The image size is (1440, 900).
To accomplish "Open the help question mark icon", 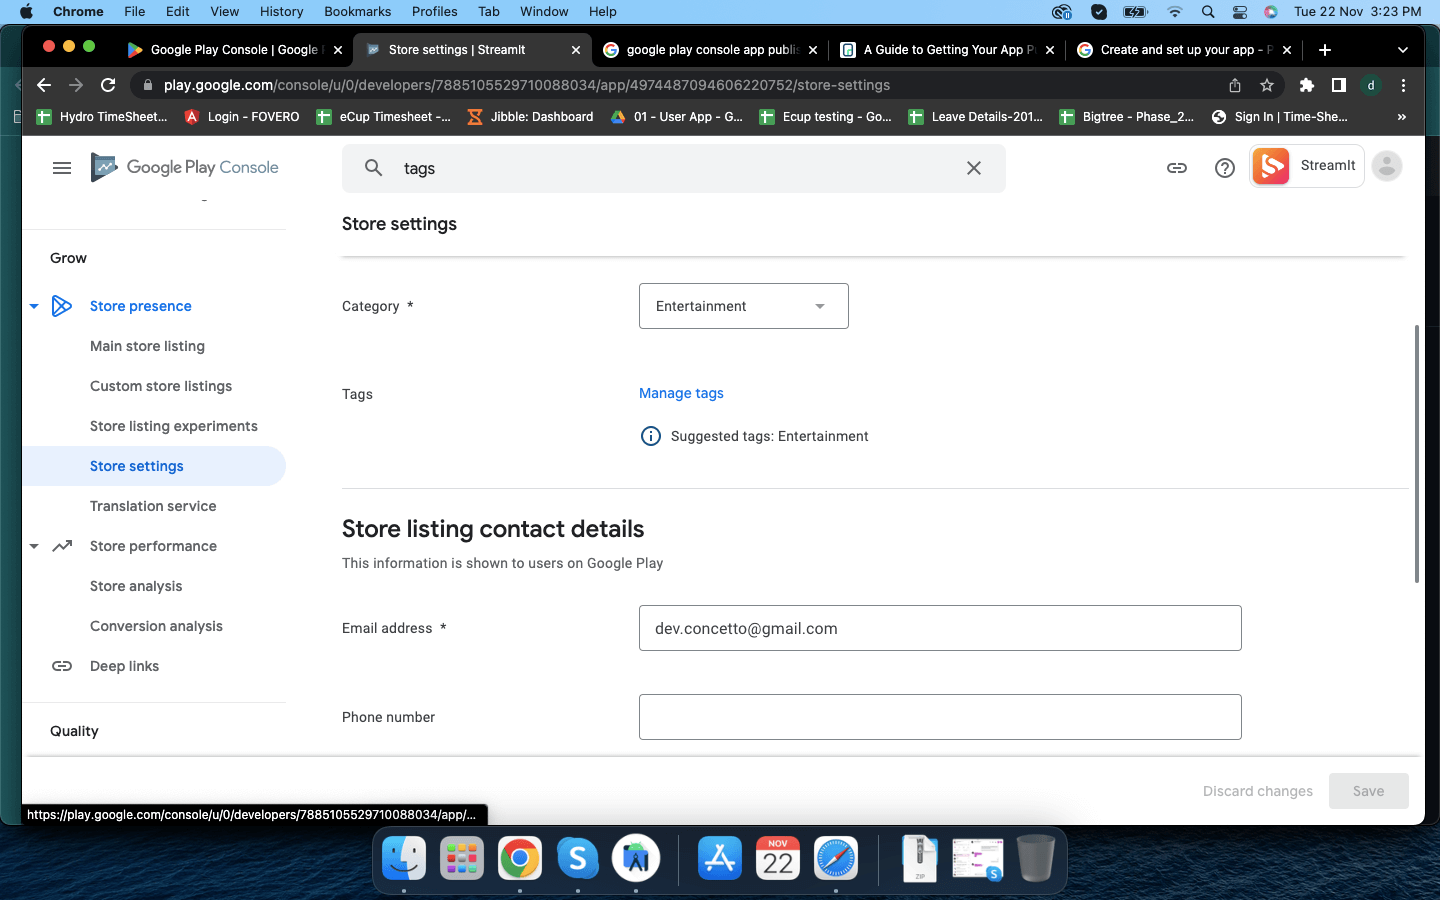I will (1224, 168).
